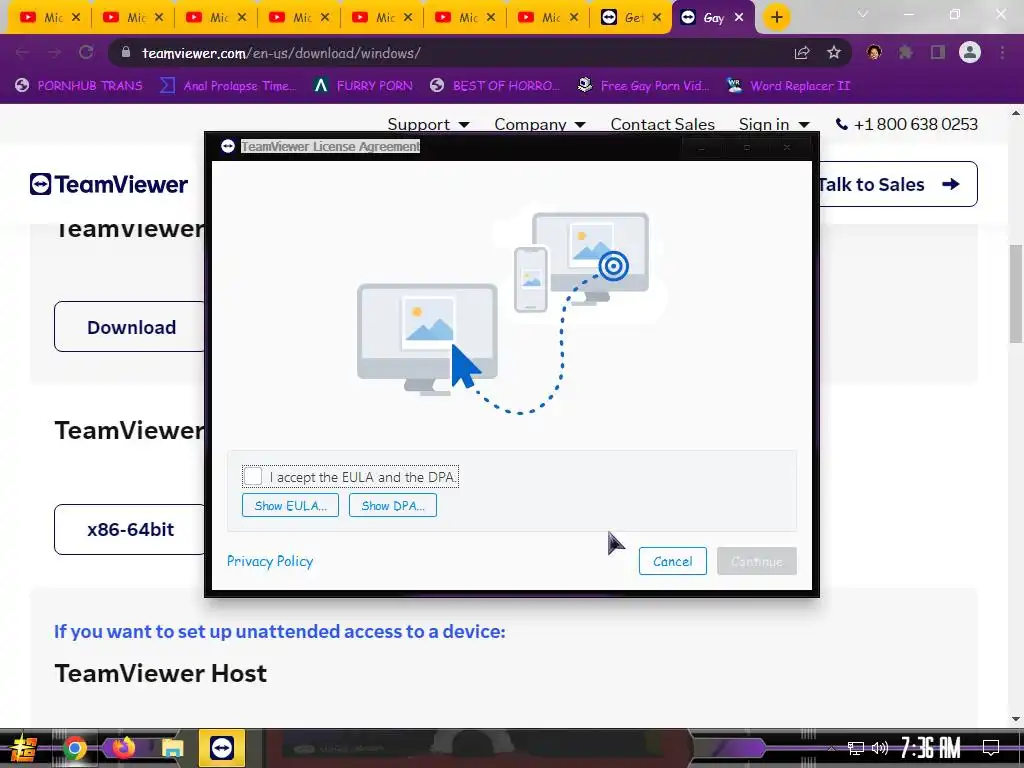Click the extension avatar icon beside the star
Image resolution: width=1024 pixels, height=768 pixels.
point(874,52)
